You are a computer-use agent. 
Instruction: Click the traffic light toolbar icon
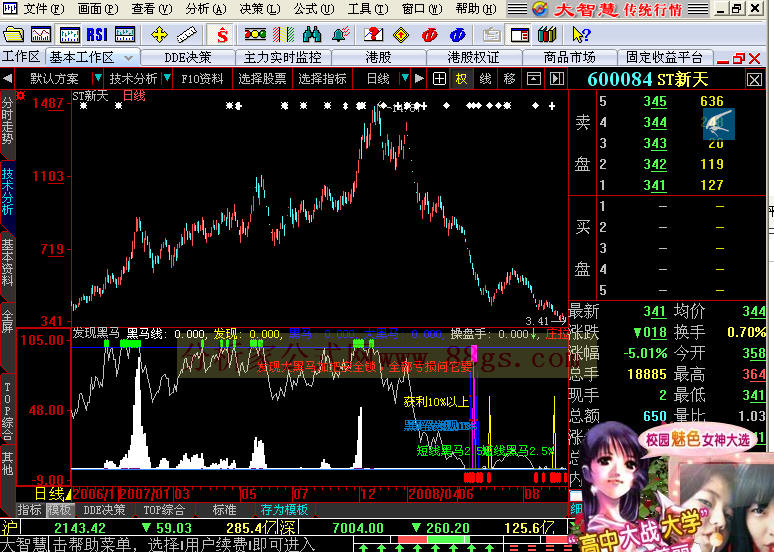coord(255,35)
